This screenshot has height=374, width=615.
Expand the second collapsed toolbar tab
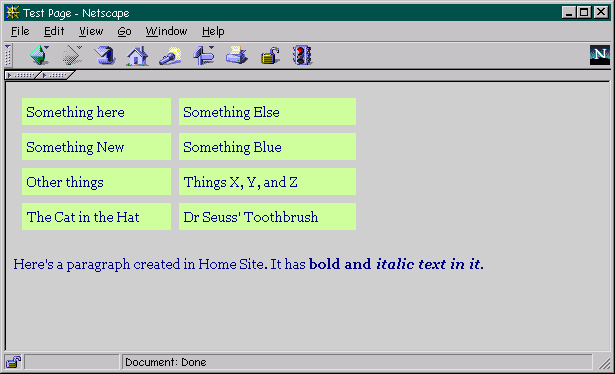pyautogui.click(x=57, y=75)
